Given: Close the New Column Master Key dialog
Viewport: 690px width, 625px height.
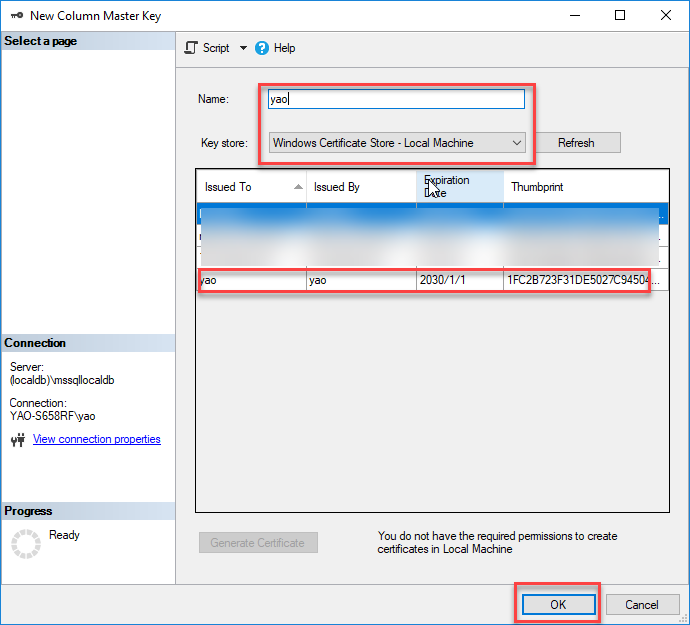Looking at the screenshot, I should click(x=665, y=15).
